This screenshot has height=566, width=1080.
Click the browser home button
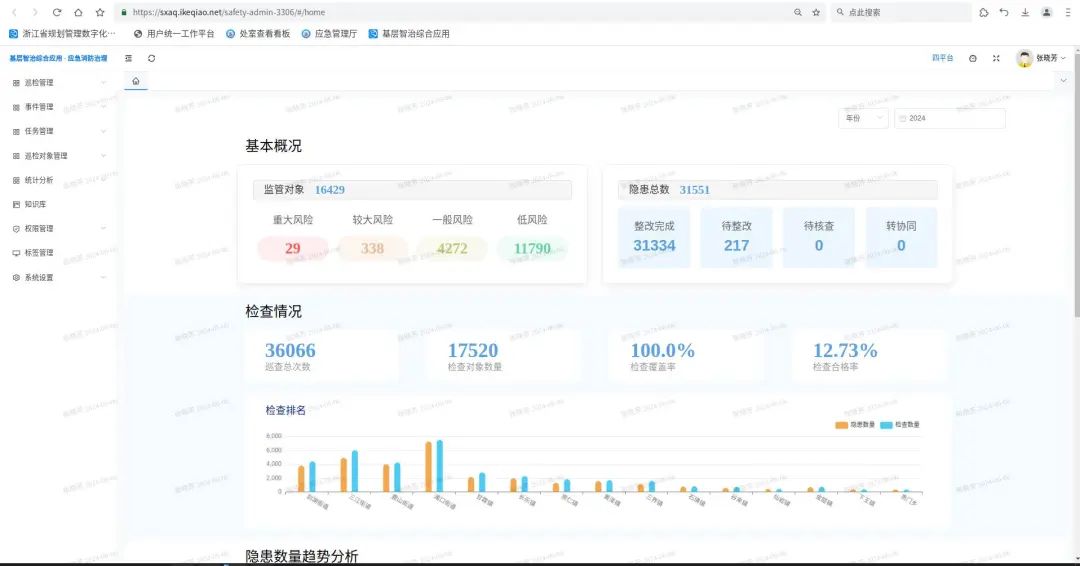click(x=78, y=12)
